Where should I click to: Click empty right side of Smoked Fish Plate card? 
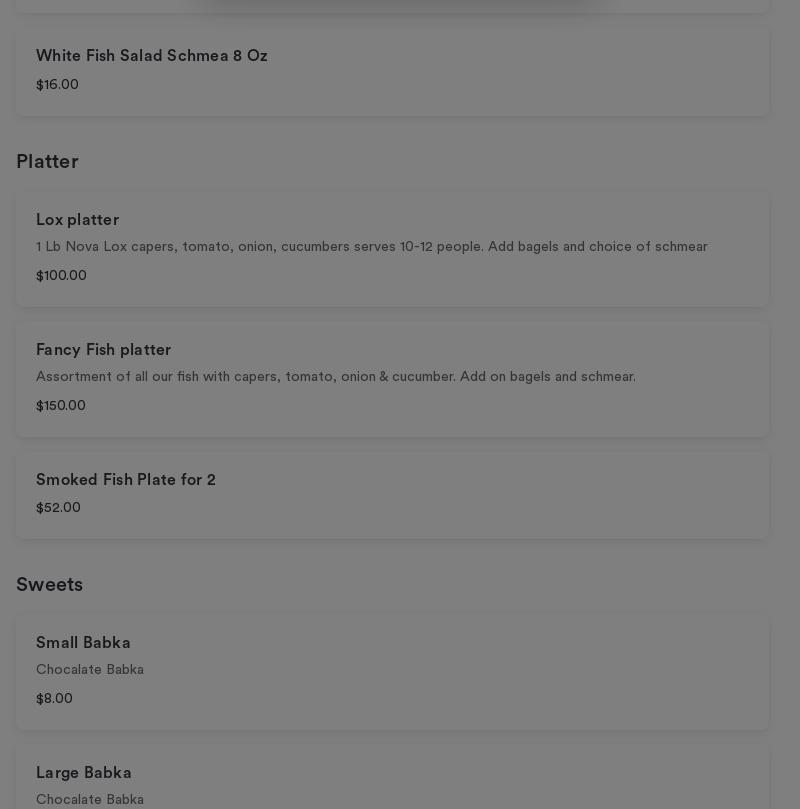point(600,495)
